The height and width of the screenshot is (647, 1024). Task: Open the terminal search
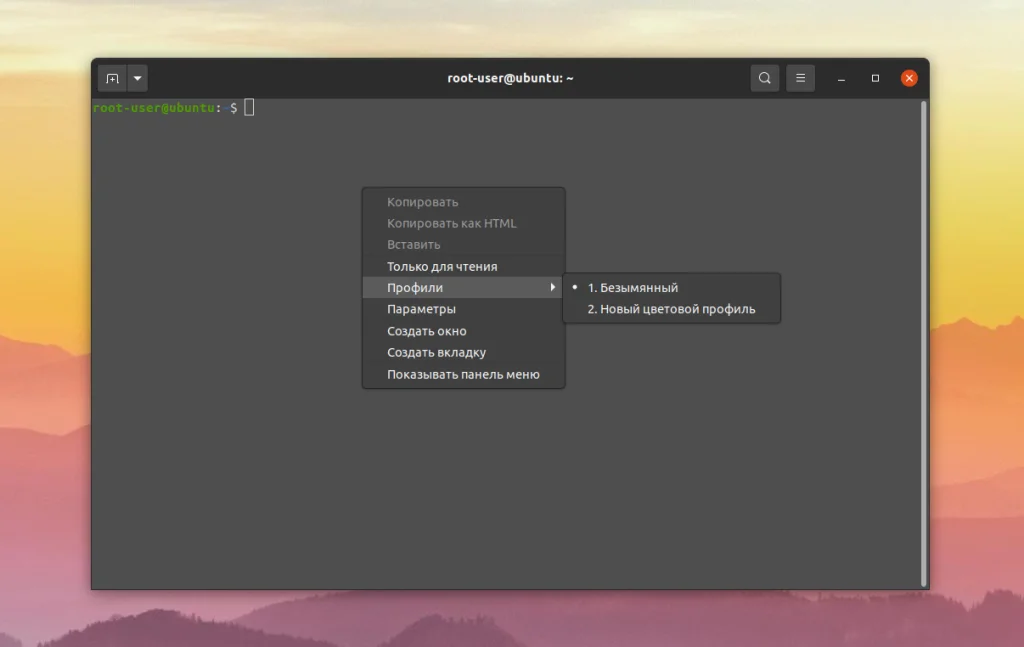tap(764, 77)
